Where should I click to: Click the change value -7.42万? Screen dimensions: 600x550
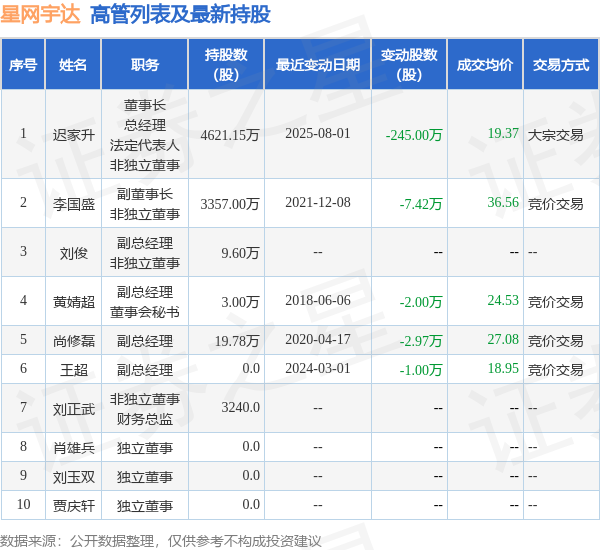point(421,204)
